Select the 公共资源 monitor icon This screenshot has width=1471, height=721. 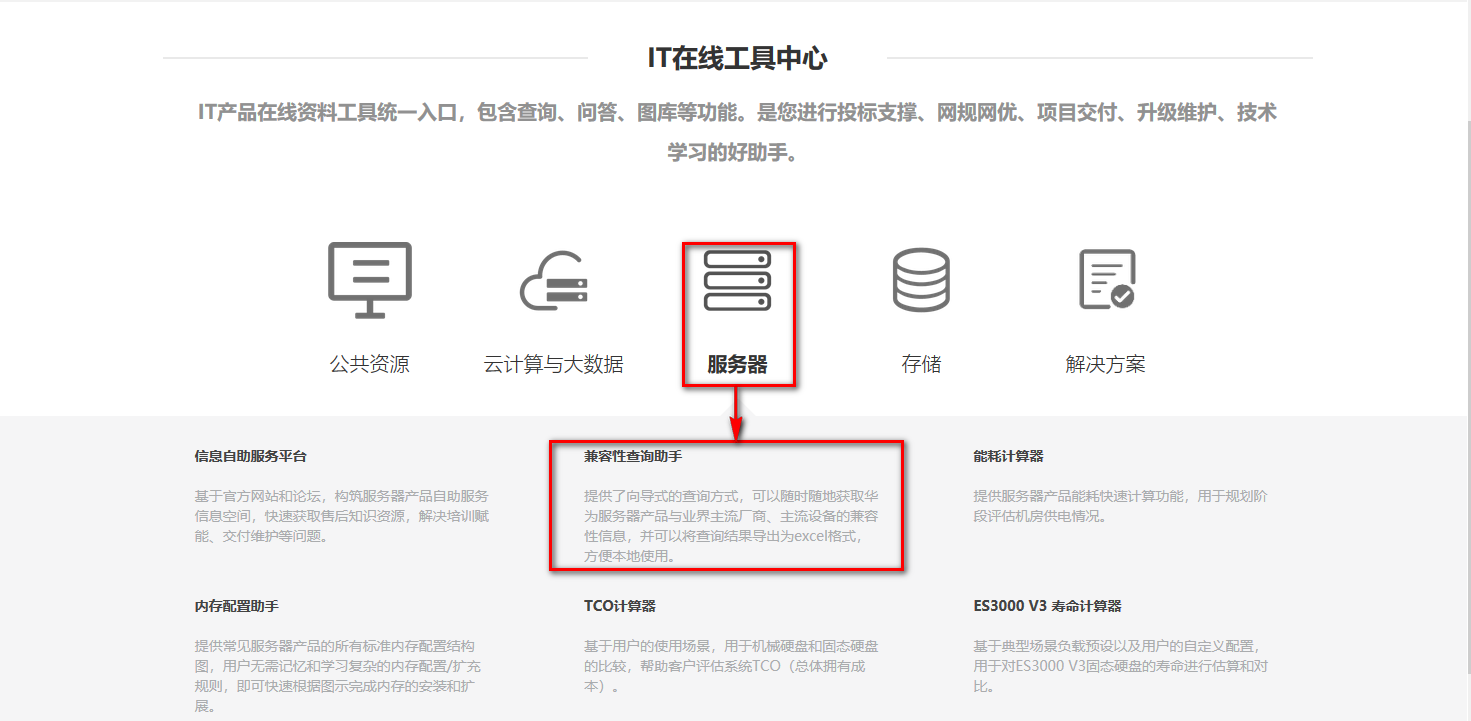tap(370, 280)
